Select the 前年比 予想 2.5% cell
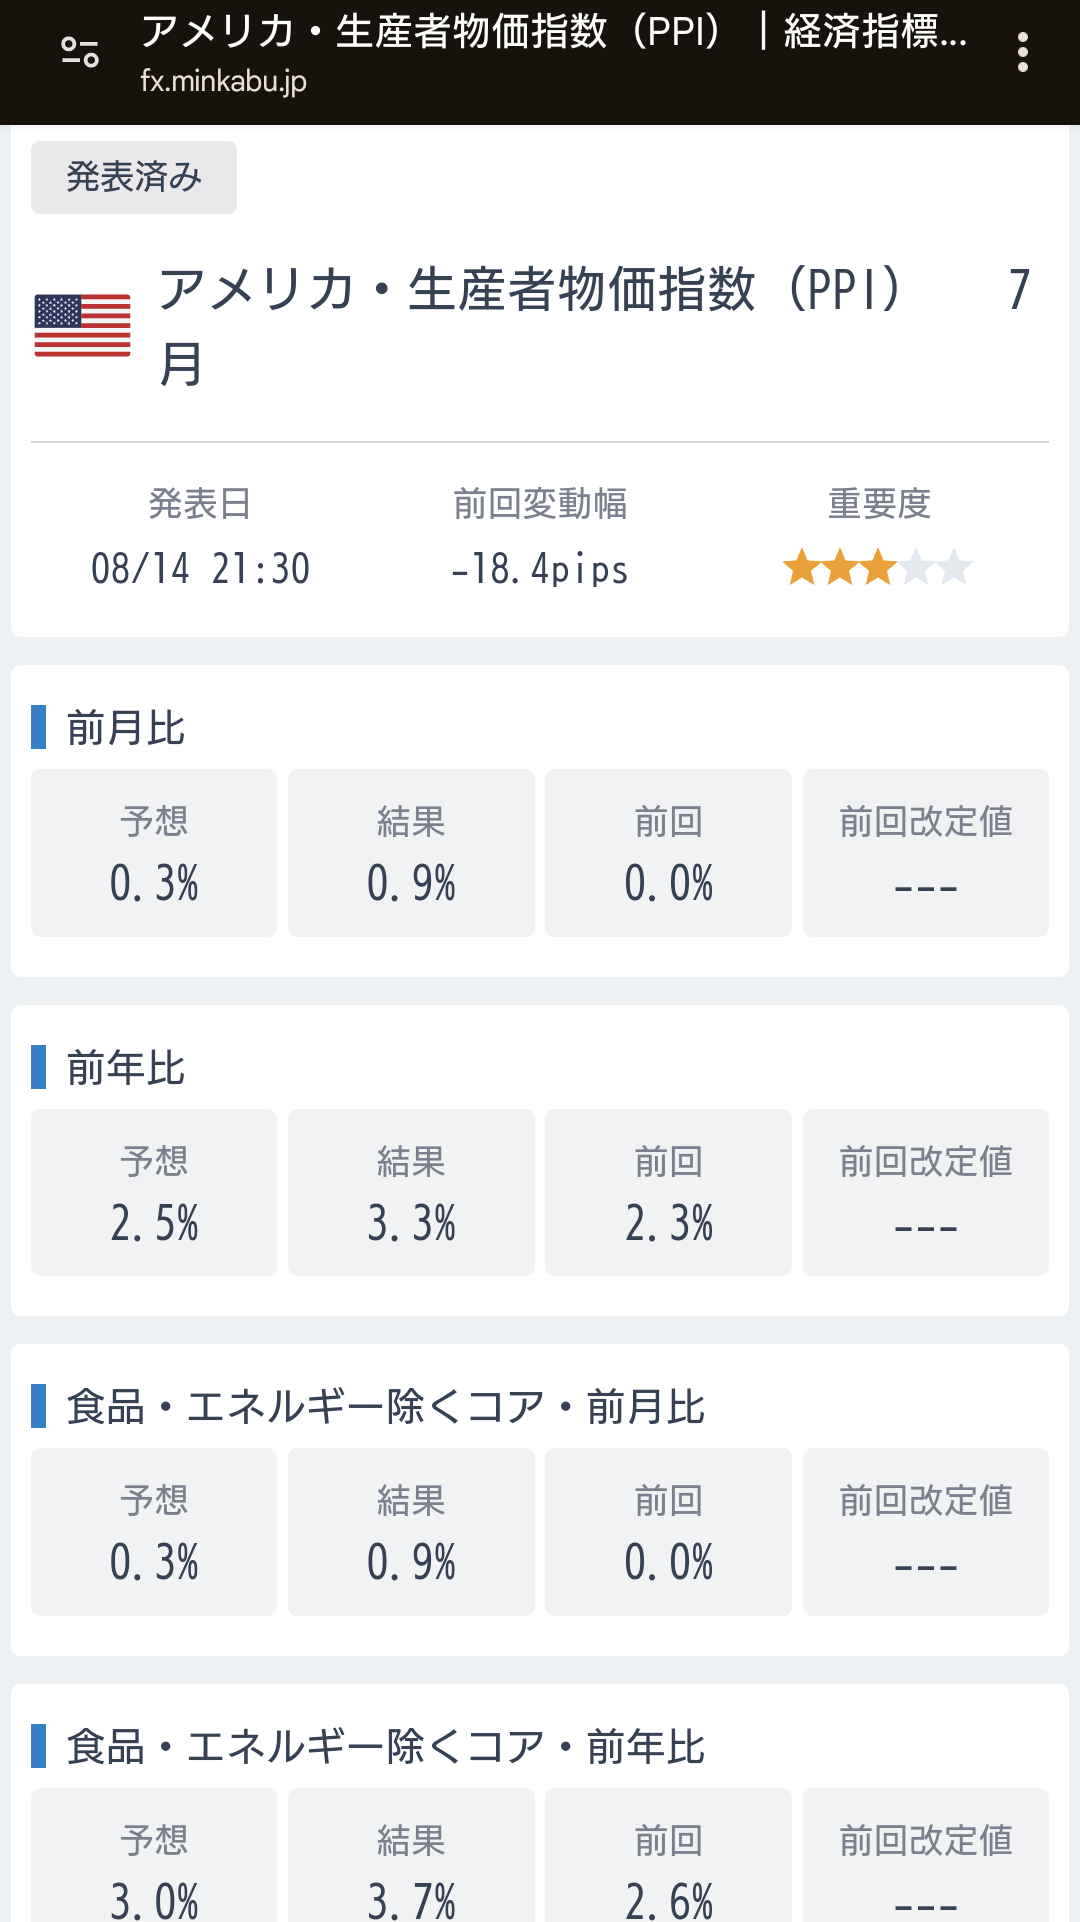Screen dimensions: 1080x1922 pyautogui.click(x=154, y=1192)
